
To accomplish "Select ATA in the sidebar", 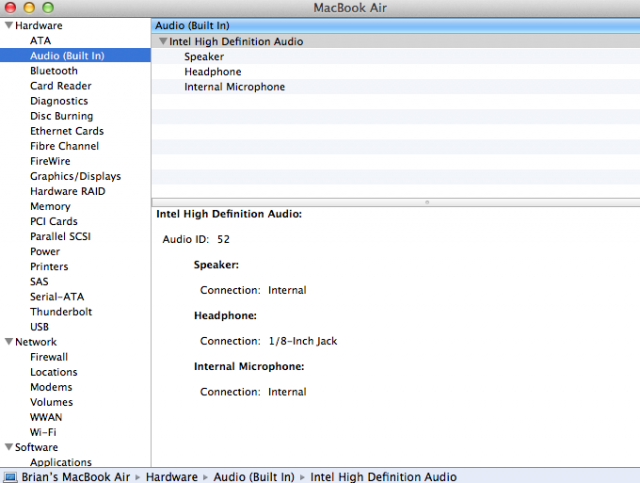I will [40, 40].
